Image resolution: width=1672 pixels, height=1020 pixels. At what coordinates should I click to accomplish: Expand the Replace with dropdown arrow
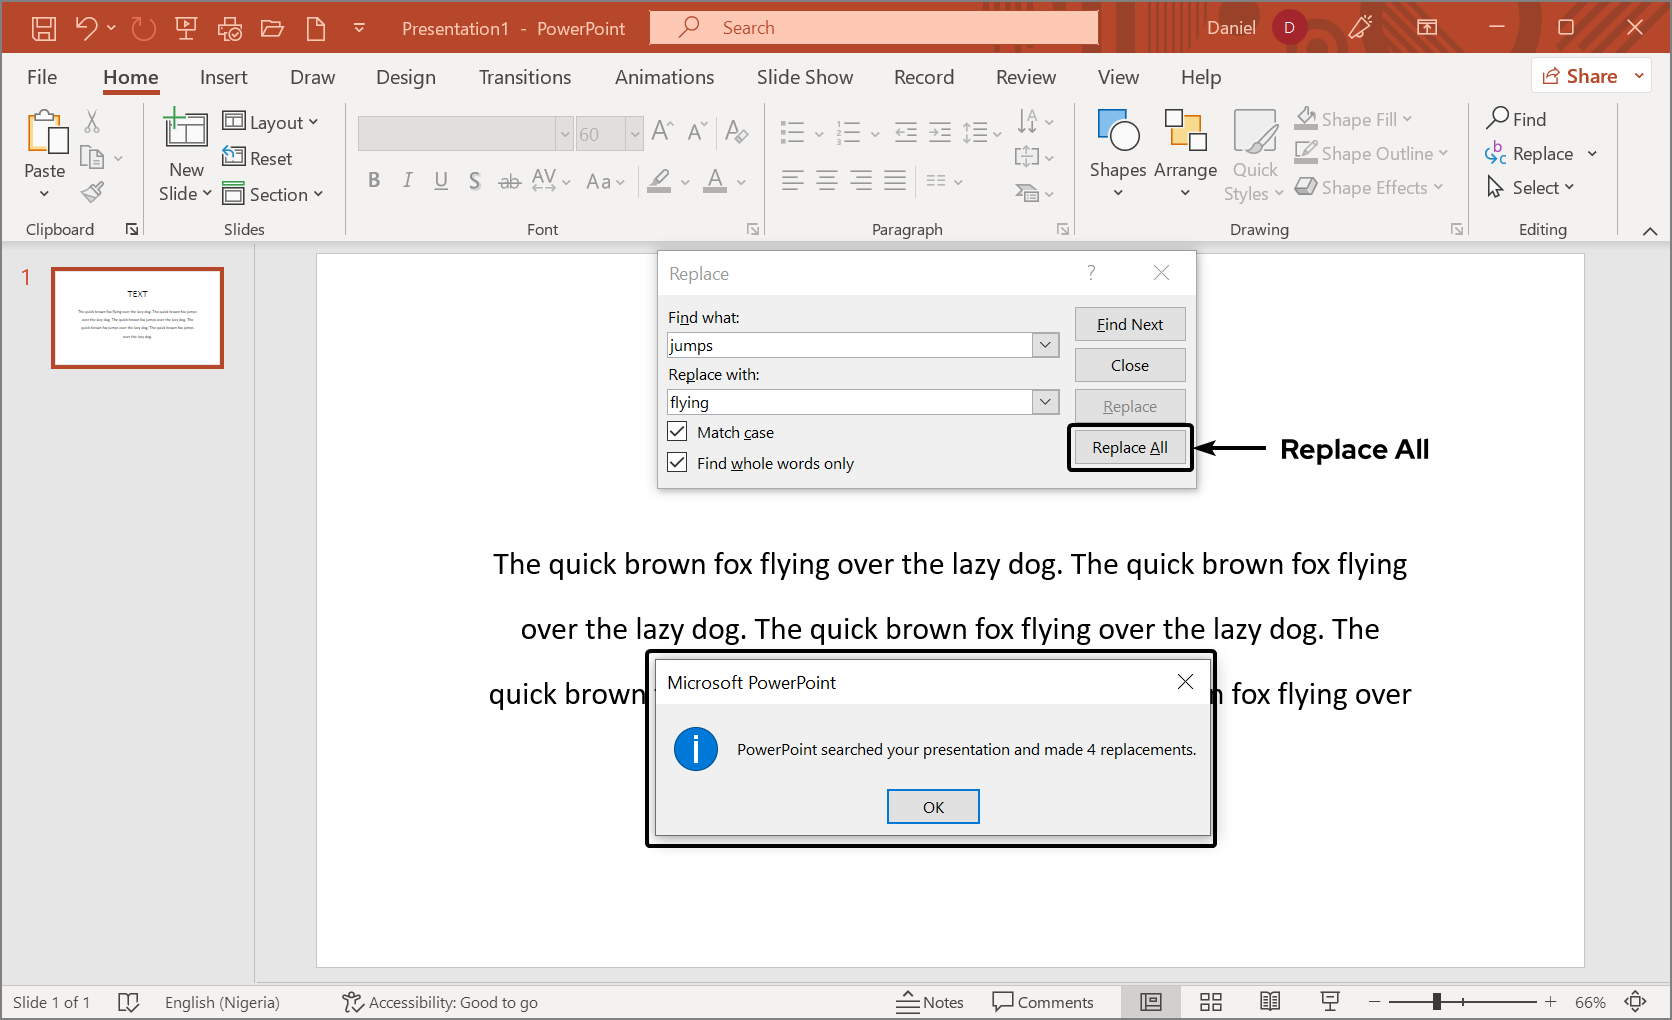[x=1045, y=402]
